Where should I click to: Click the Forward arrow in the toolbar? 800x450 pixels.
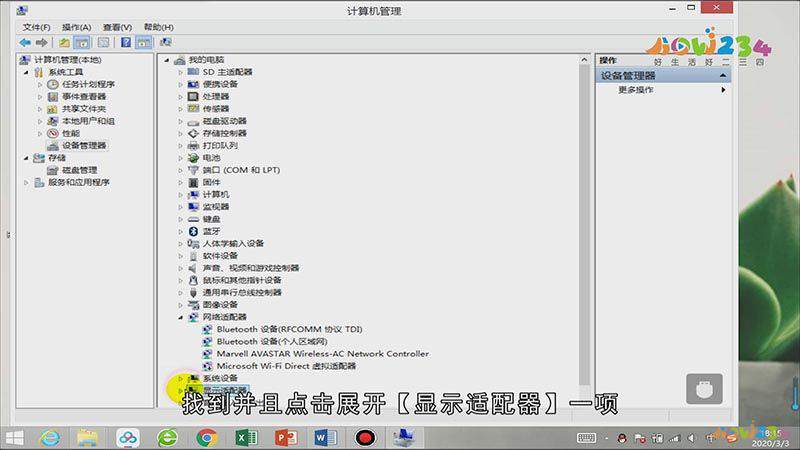tap(42, 42)
